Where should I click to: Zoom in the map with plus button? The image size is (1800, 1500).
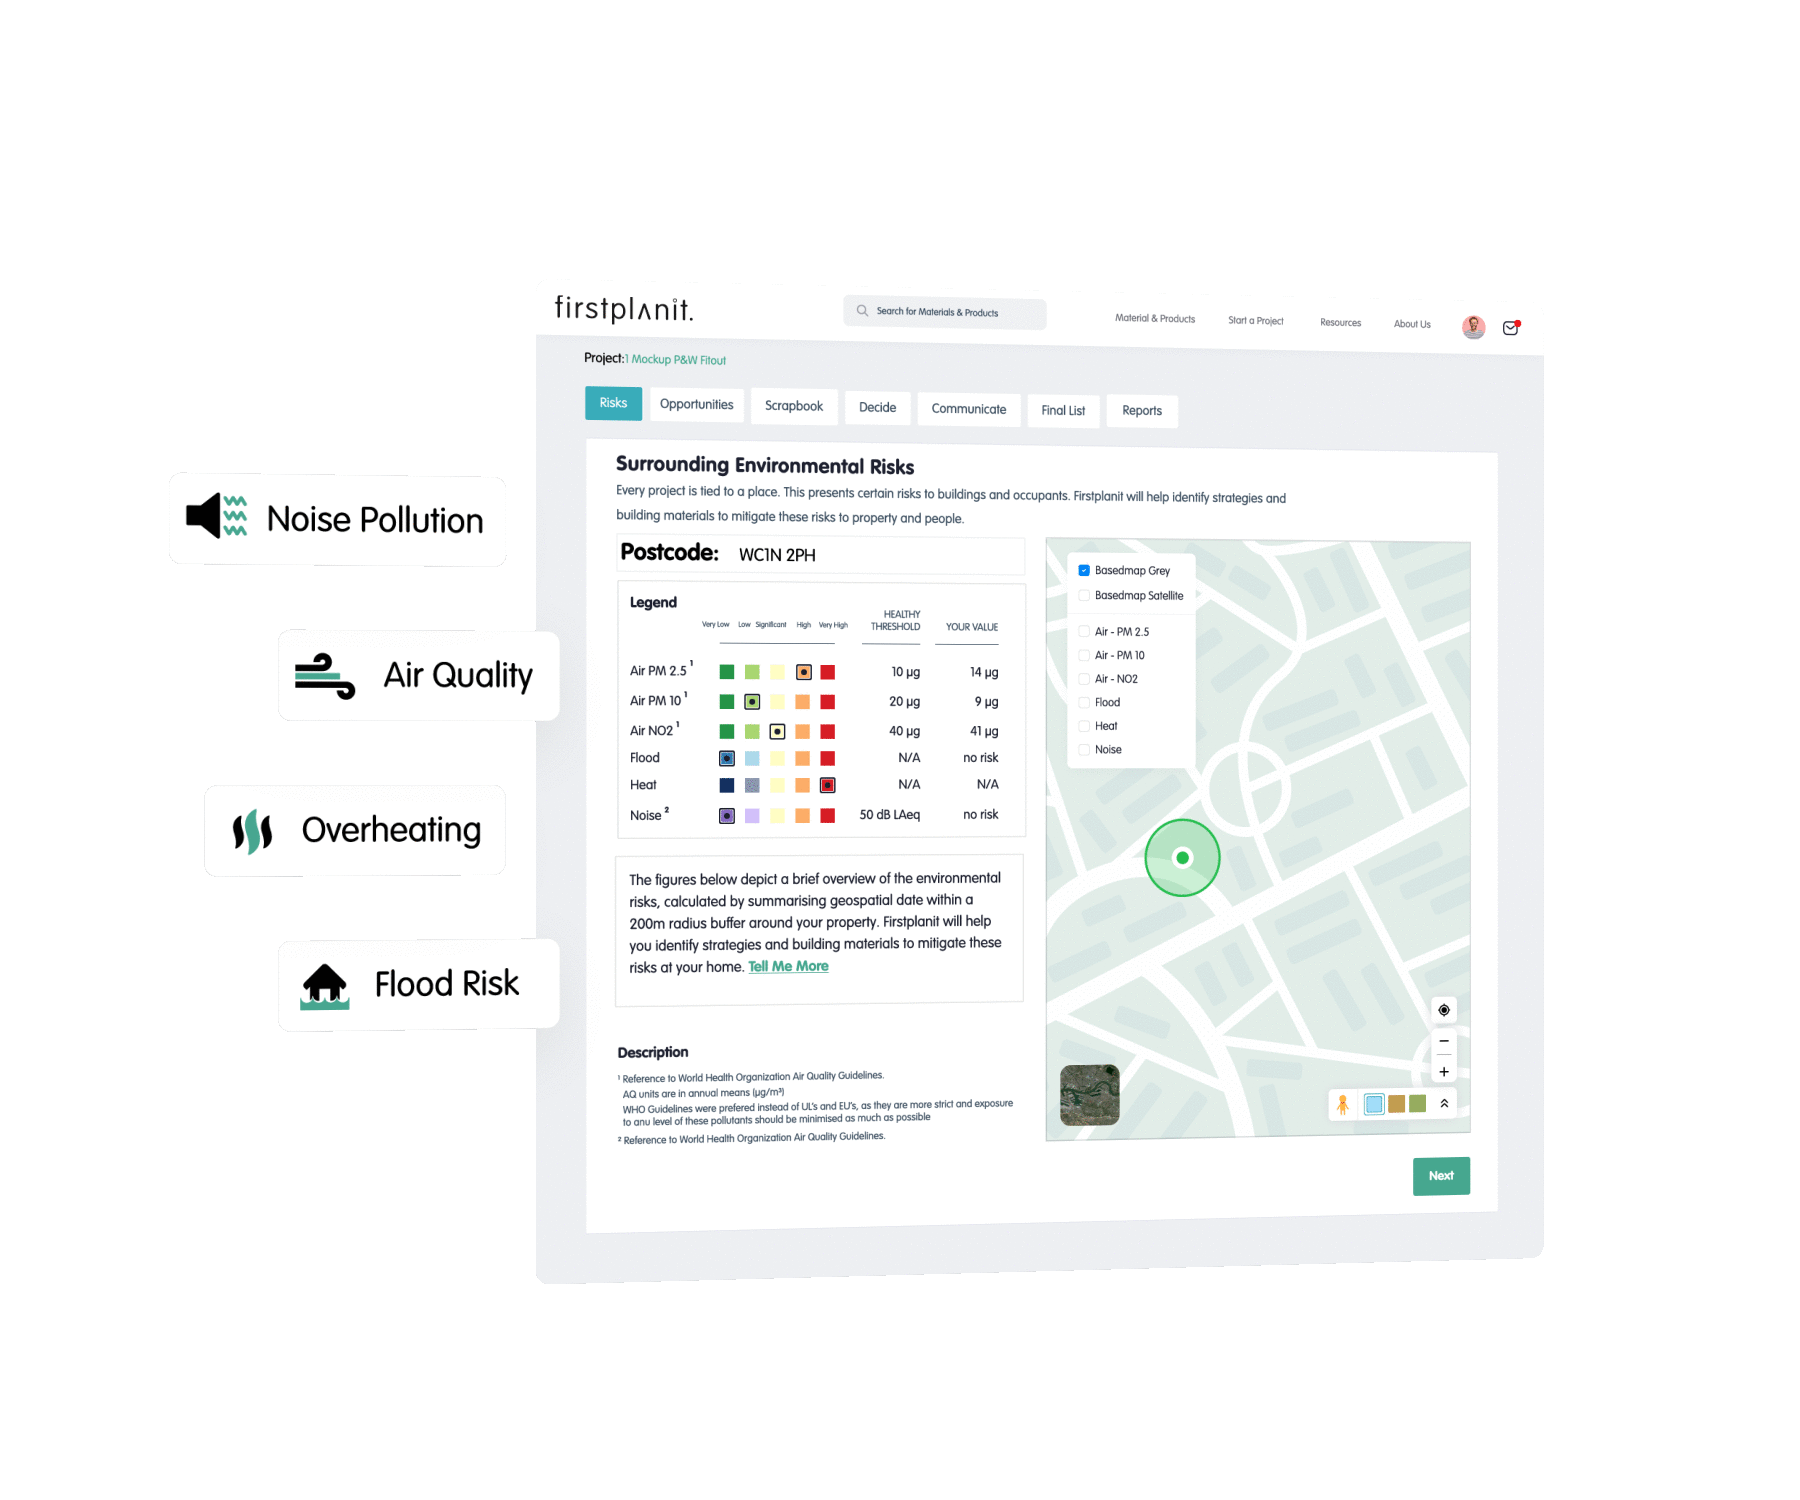[x=1443, y=1072]
